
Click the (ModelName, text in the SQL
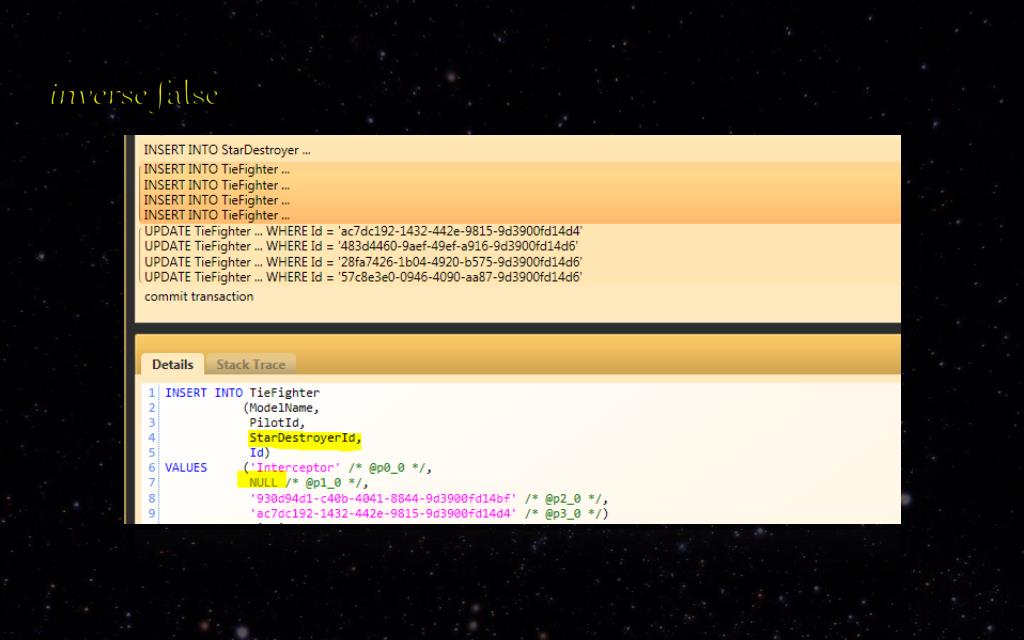tap(281, 408)
